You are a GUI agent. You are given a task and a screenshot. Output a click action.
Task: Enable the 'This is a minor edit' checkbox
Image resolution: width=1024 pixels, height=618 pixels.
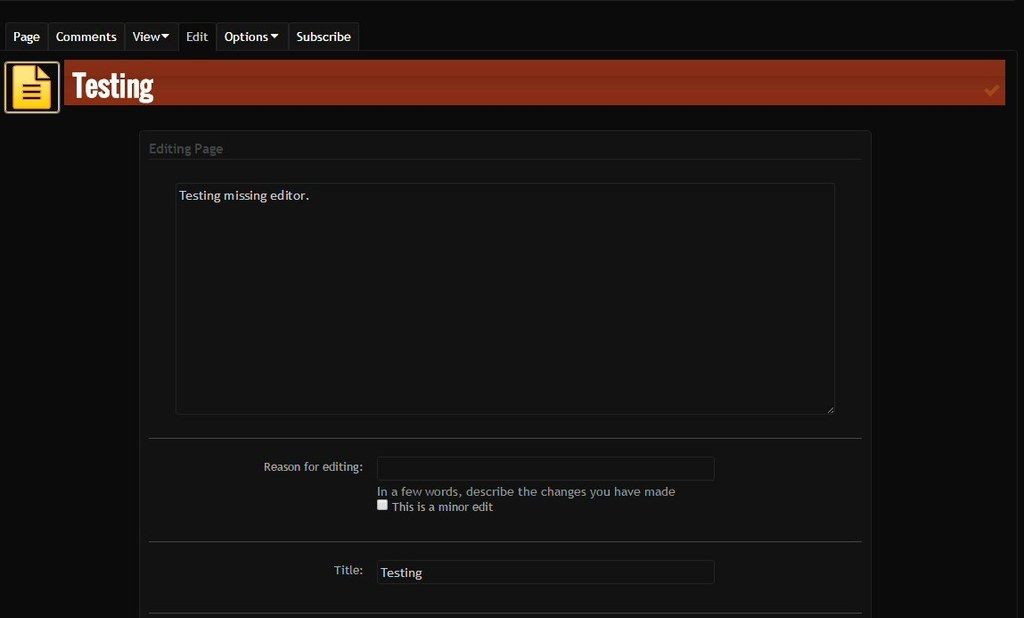click(382, 505)
